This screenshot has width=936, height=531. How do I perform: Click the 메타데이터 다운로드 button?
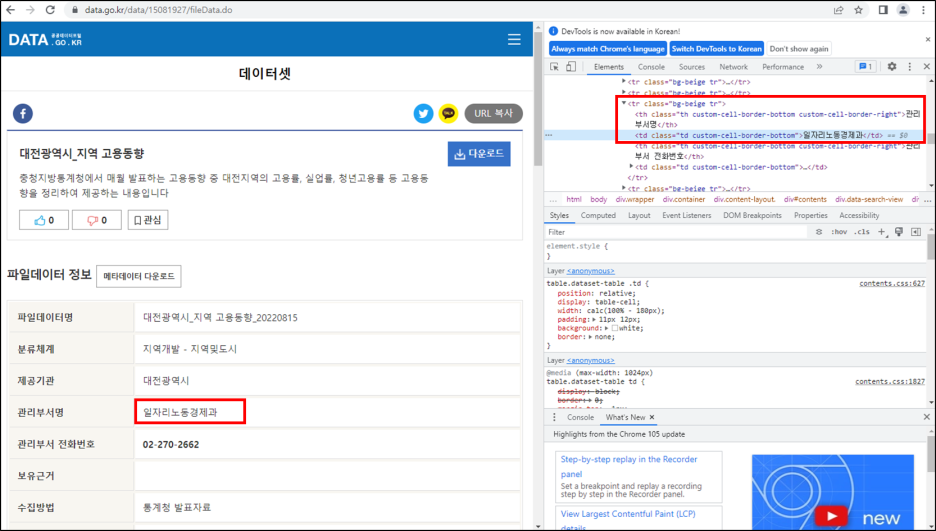(x=138, y=276)
